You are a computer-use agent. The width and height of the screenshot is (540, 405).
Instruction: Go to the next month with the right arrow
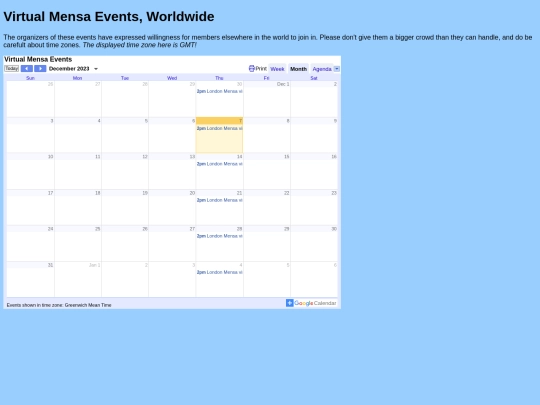pyautogui.click(x=40, y=69)
